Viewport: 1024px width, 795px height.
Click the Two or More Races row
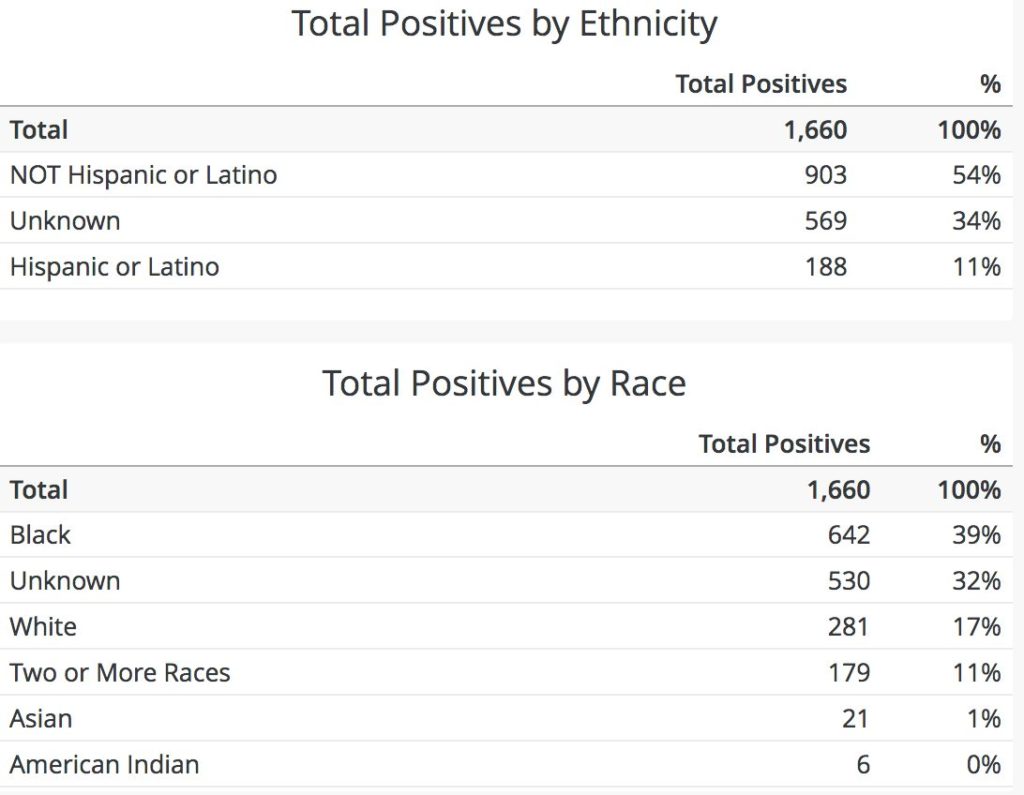pos(120,673)
